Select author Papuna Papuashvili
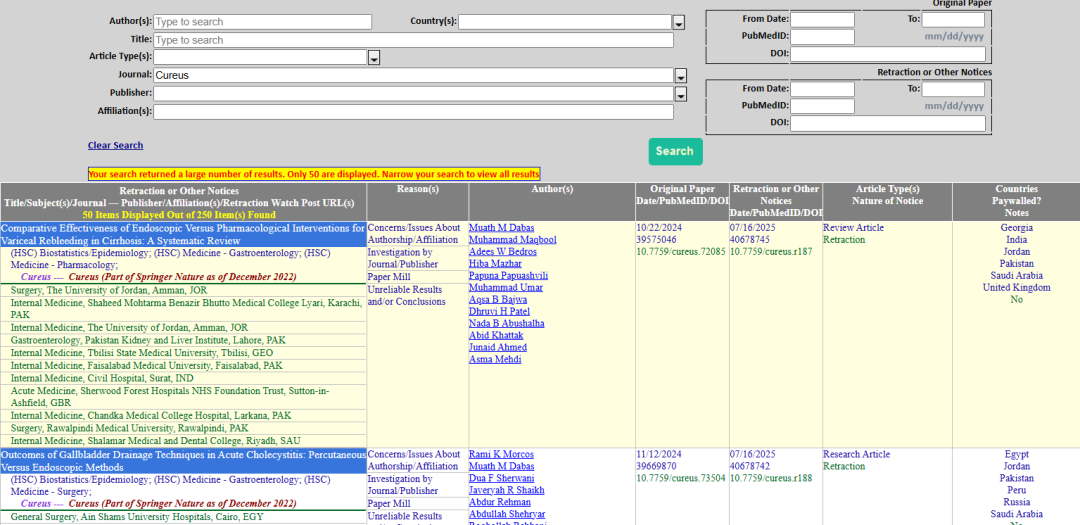 click(508, 276)
